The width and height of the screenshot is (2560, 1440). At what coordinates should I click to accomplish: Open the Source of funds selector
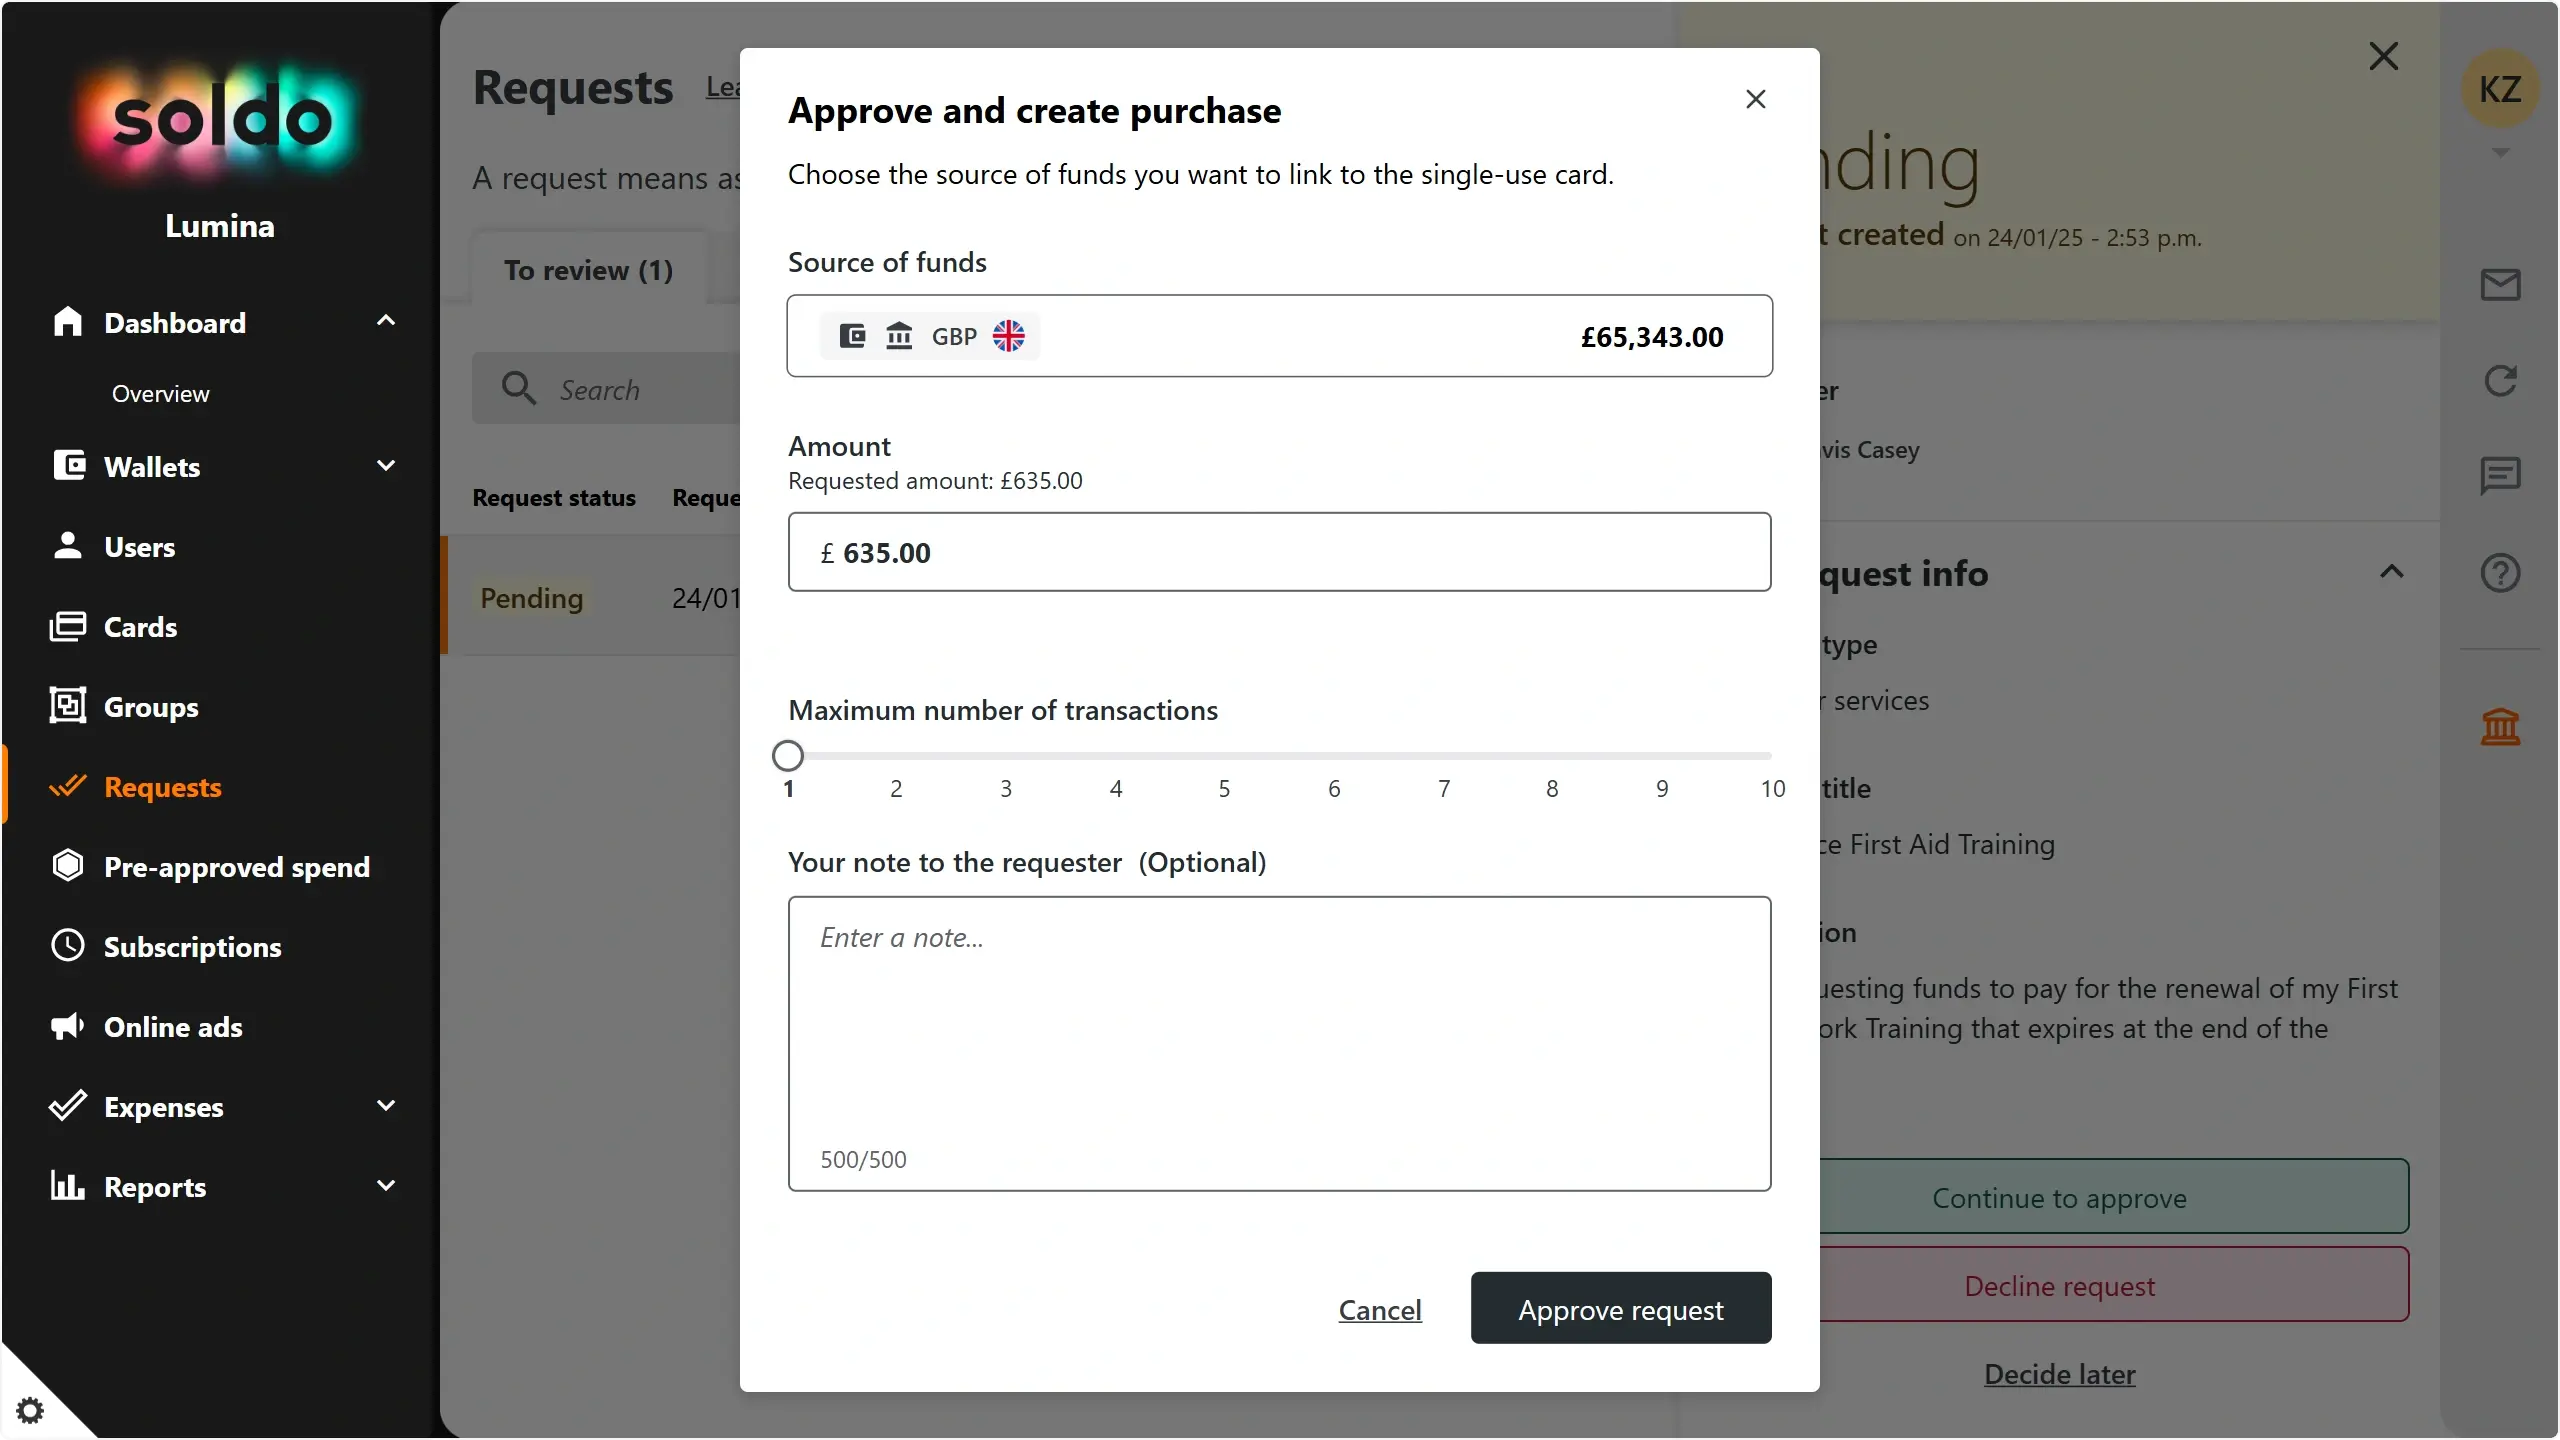[x=1279, y=336]
